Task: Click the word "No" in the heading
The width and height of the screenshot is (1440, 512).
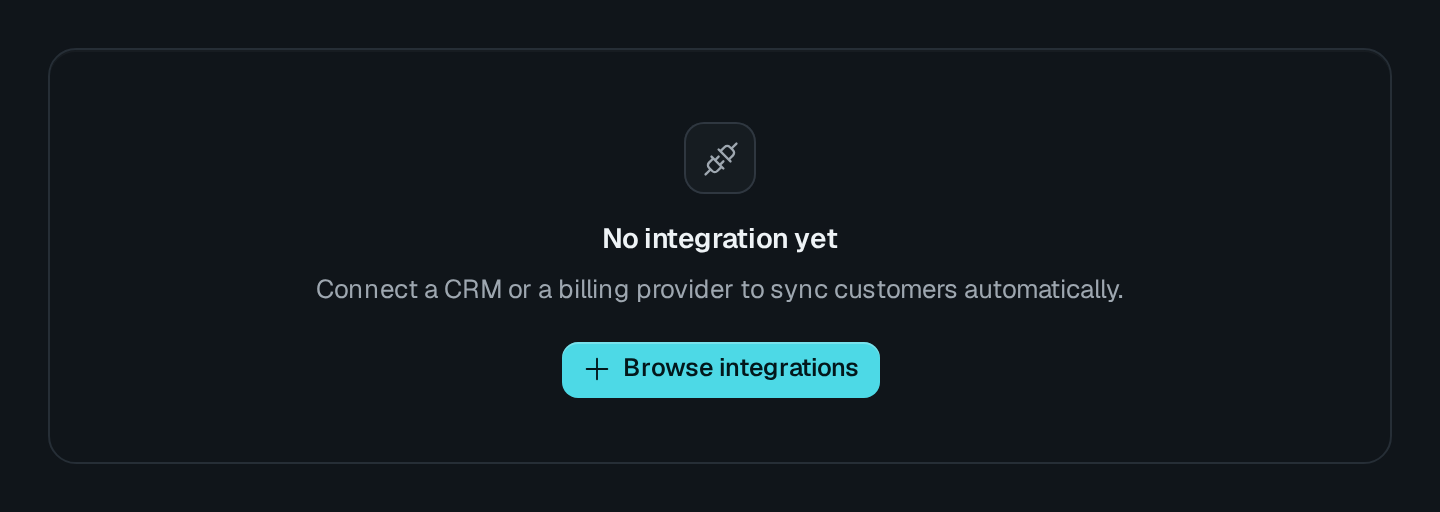Action: (x=620, y=239)
